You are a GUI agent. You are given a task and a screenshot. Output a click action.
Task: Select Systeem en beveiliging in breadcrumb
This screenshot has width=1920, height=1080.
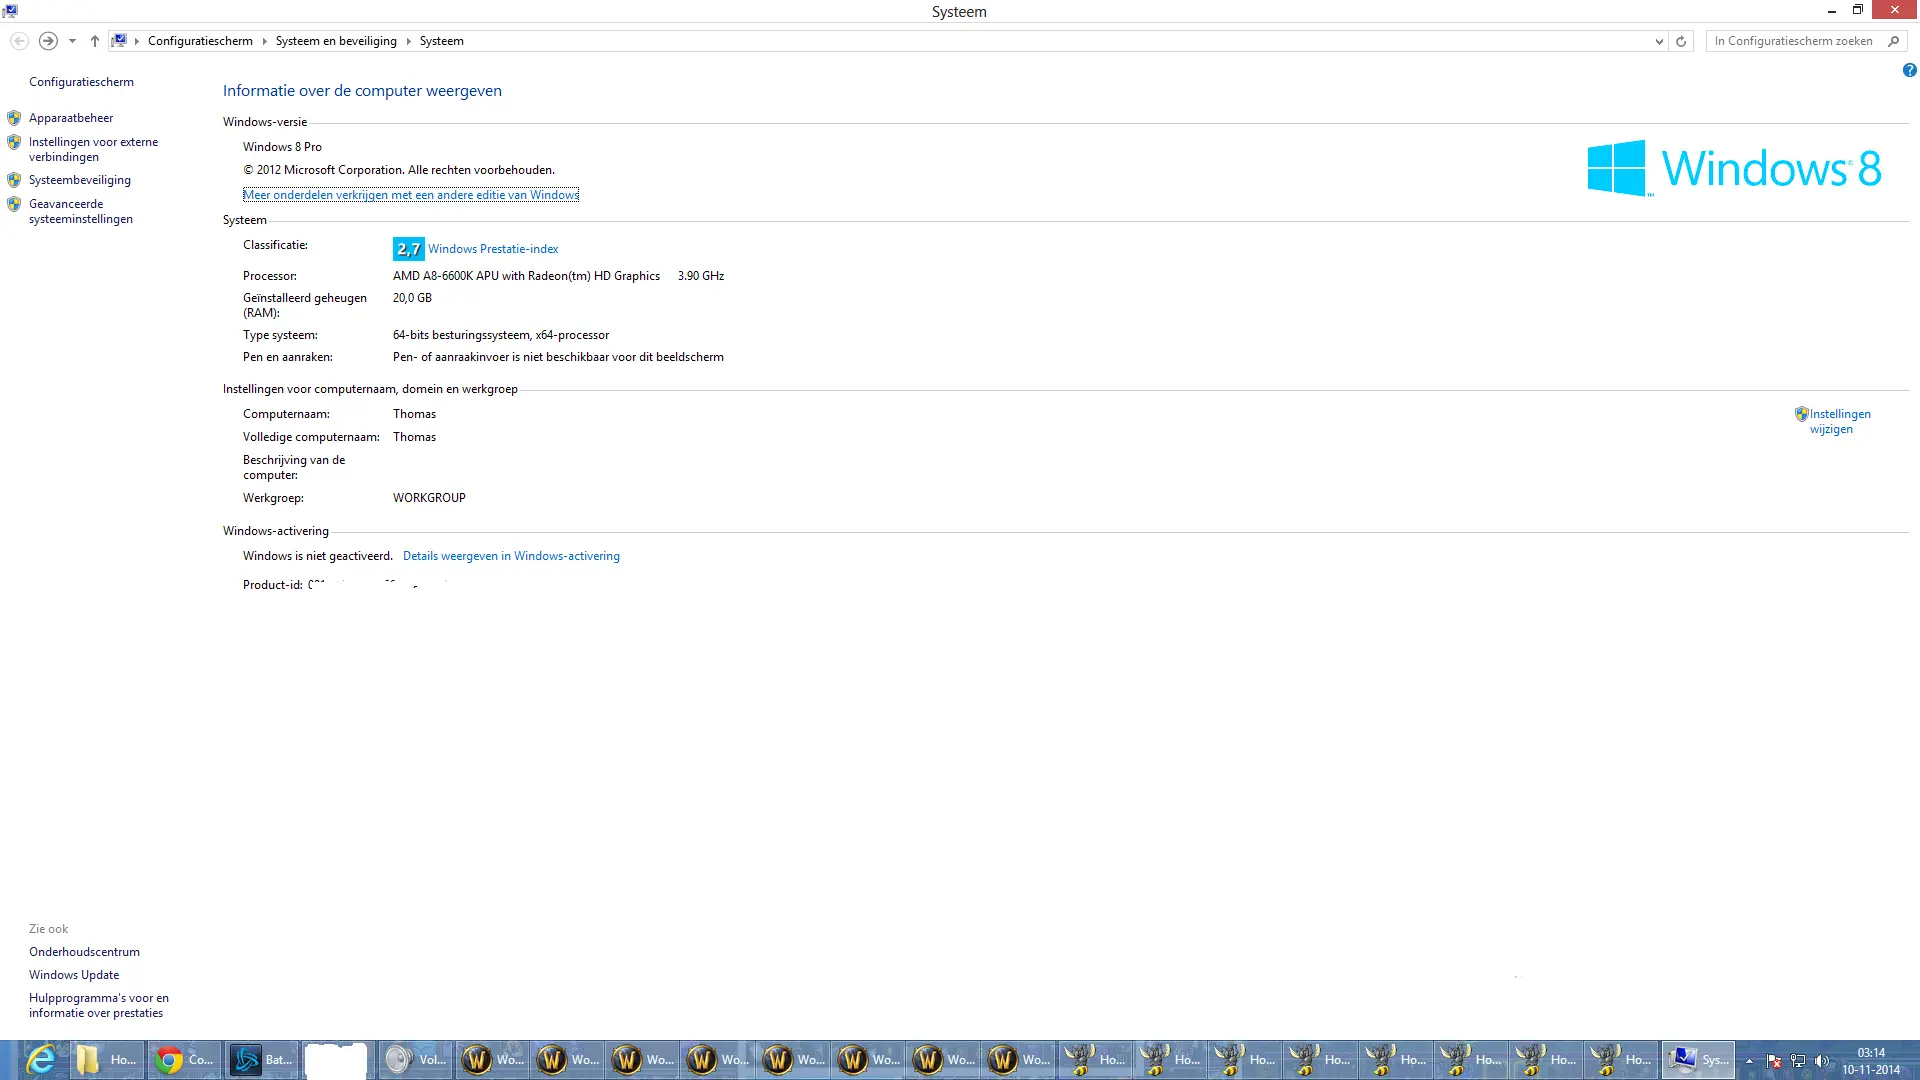pos(336,41)
